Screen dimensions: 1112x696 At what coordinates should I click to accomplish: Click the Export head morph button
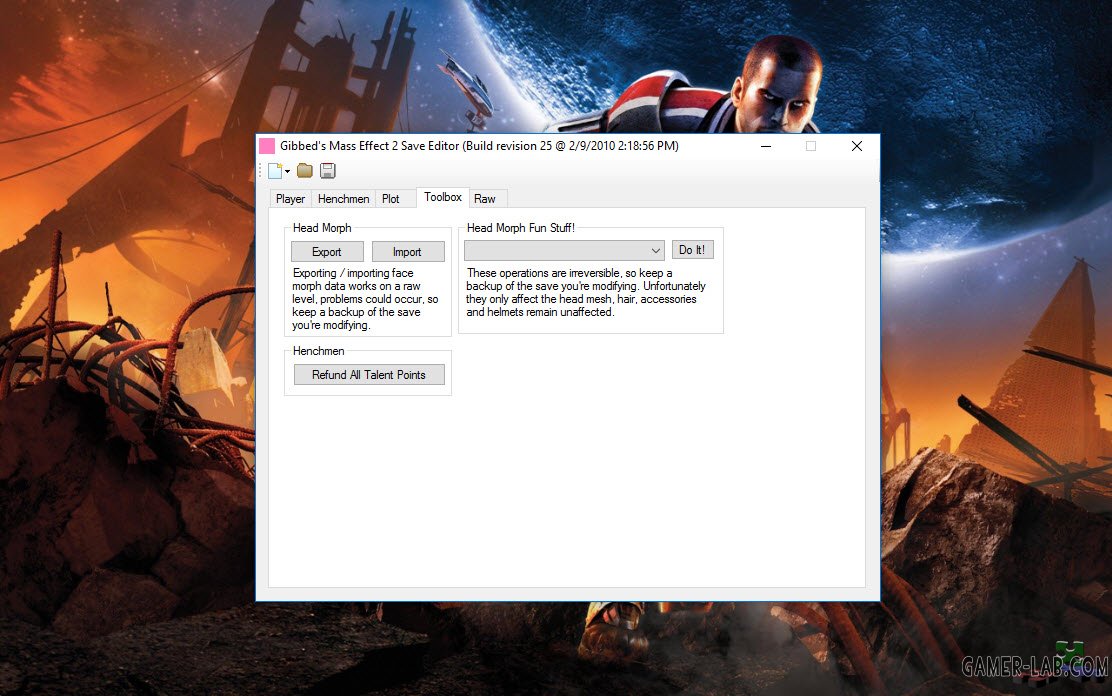(x=327, y=252)
